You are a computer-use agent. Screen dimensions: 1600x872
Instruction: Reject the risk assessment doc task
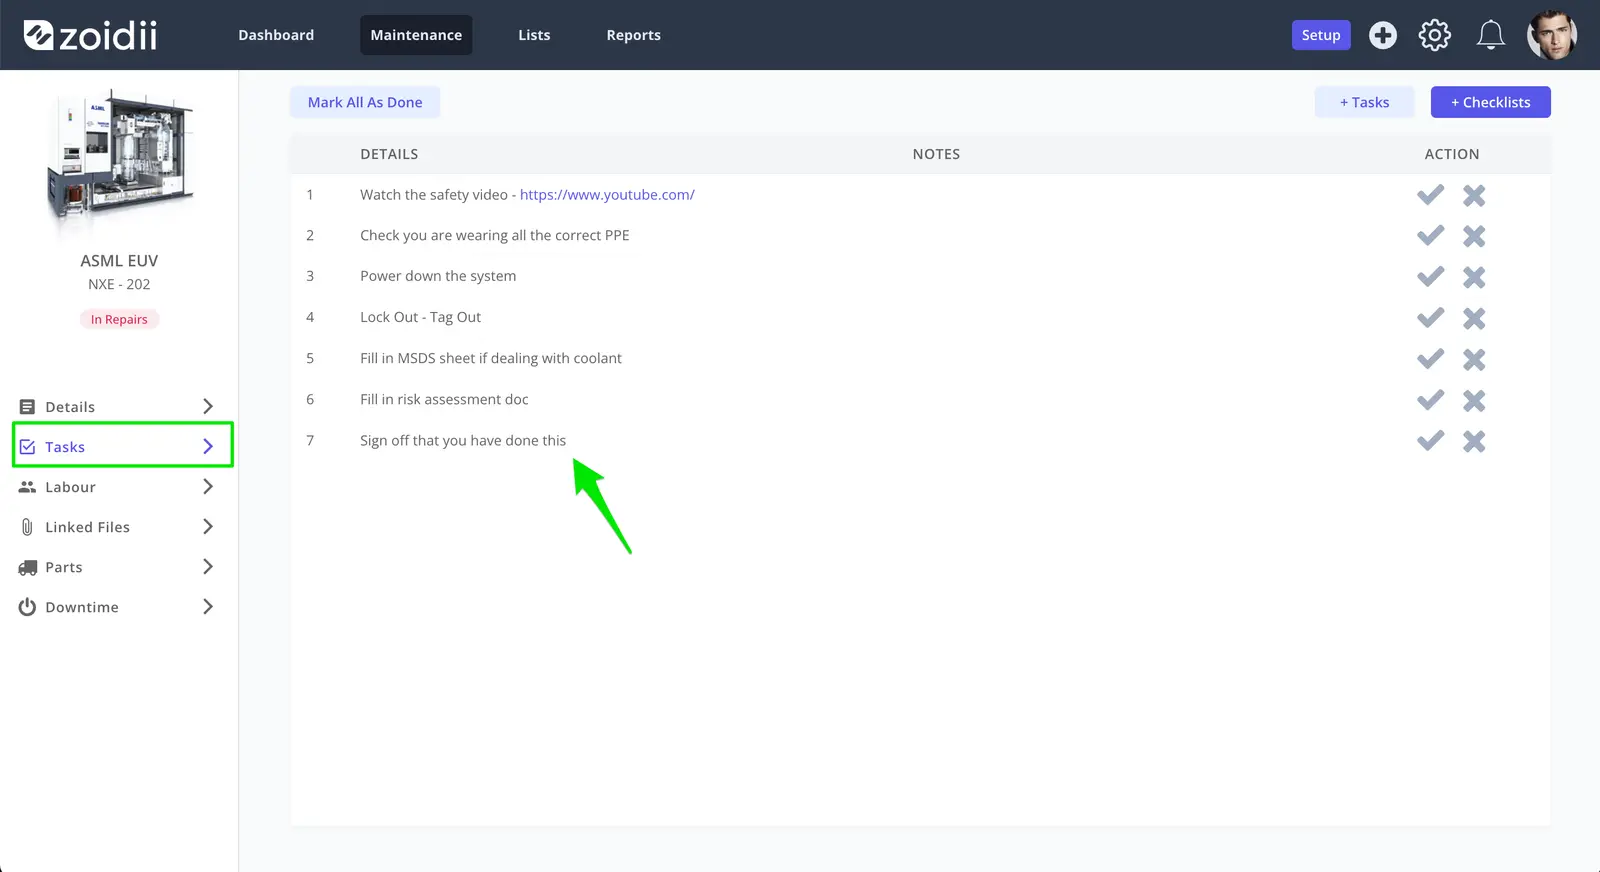[1474, 400]
